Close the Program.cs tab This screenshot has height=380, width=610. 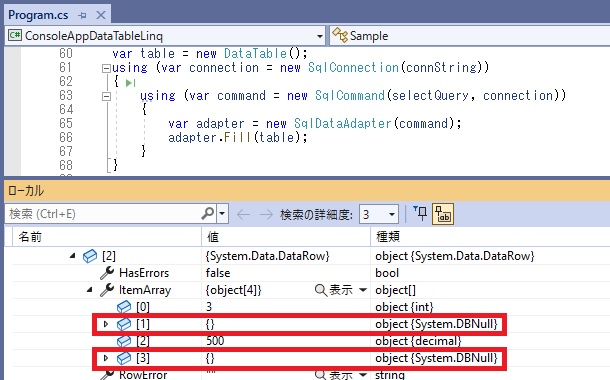point(101,16)
